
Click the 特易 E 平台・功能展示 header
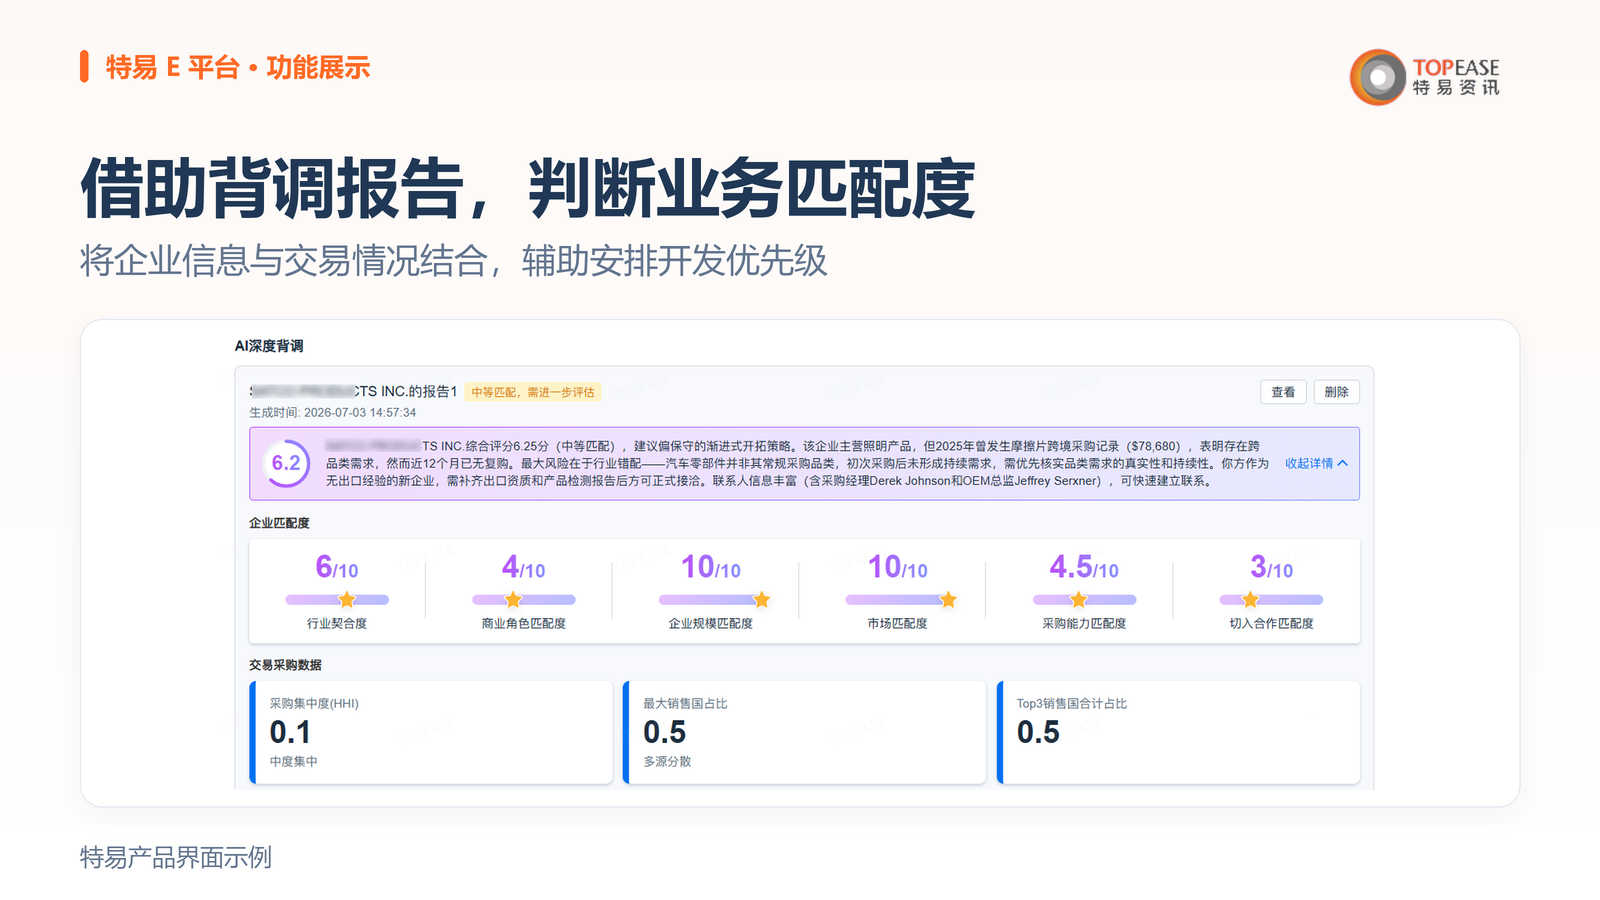coord(238,67)
